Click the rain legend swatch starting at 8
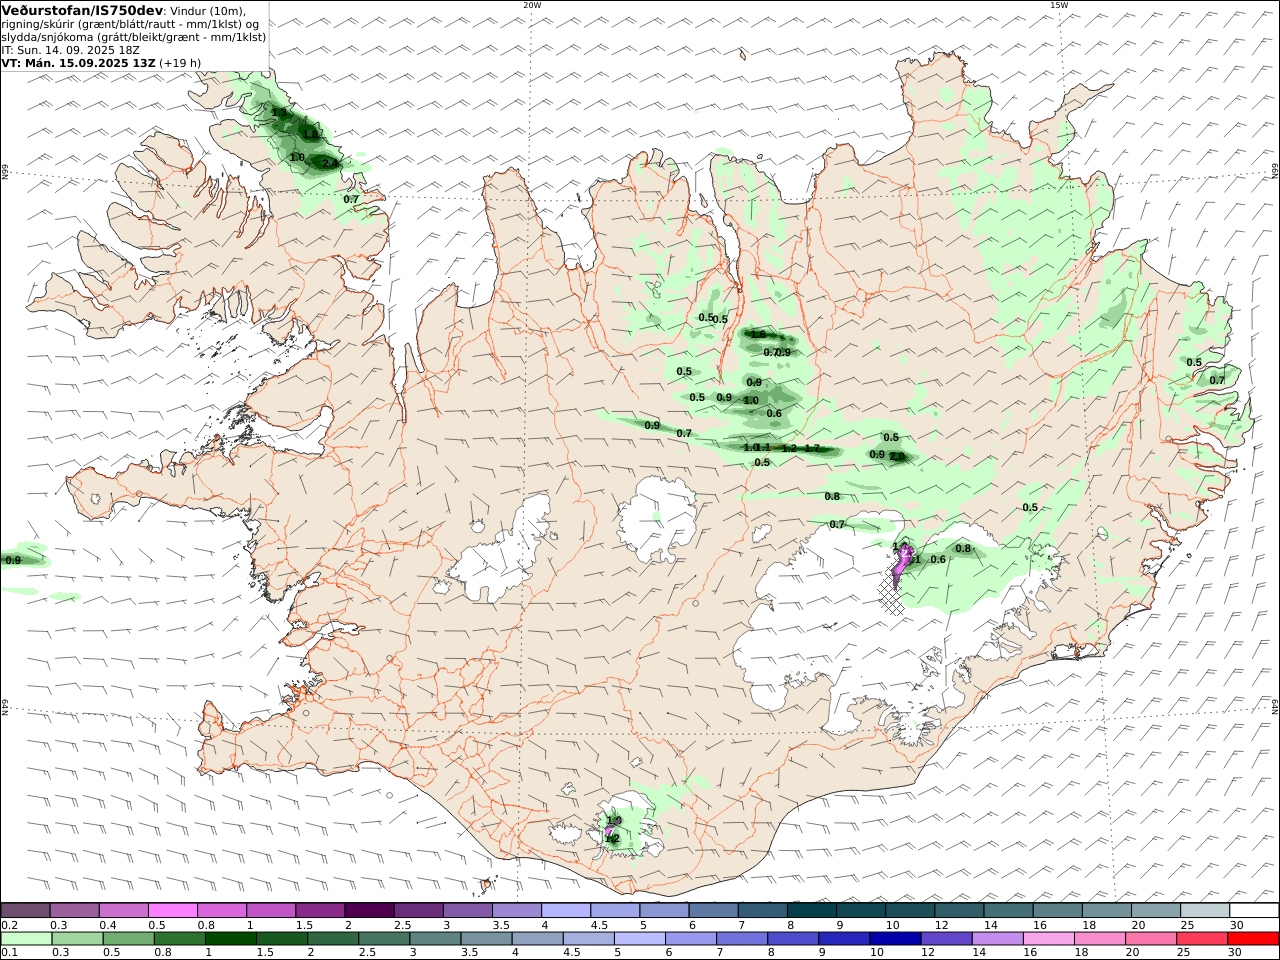The width and height of the screenshot is (1280, 960). (x=793, y=938)
